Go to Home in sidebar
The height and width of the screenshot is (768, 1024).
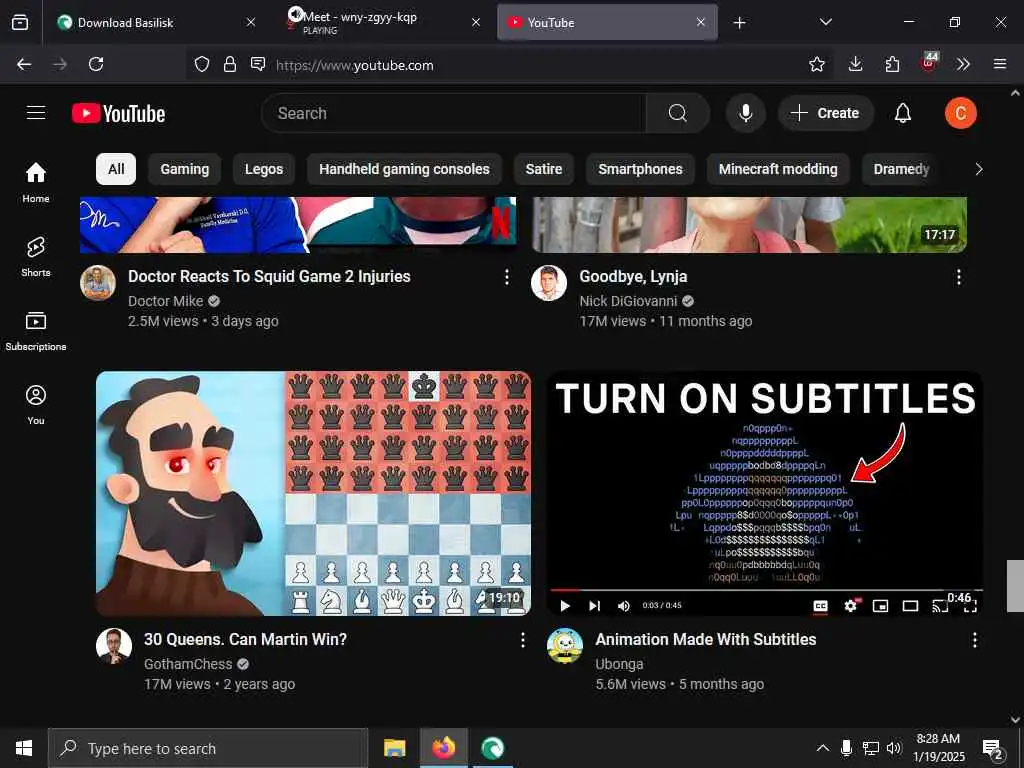point(35,182)
